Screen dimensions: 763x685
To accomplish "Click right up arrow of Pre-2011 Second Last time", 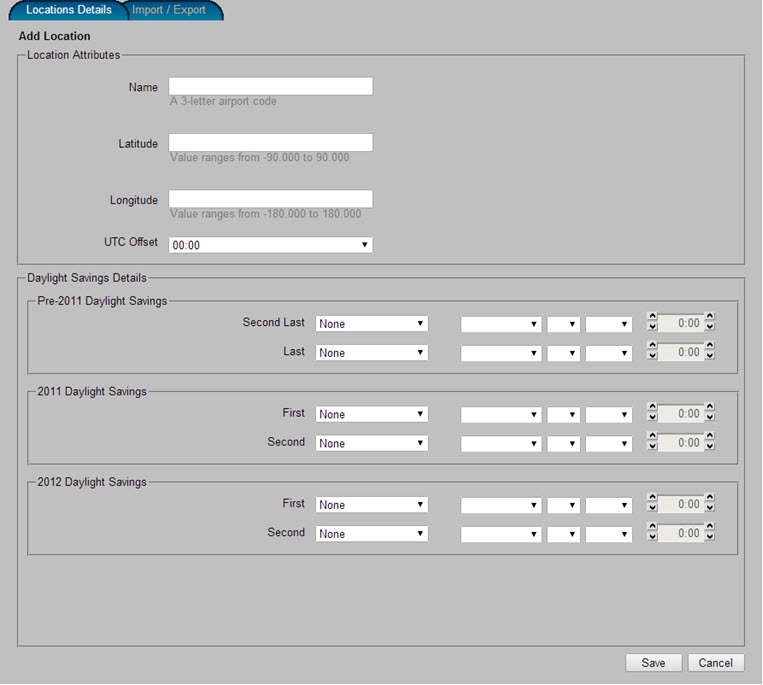I will point(710,316).
